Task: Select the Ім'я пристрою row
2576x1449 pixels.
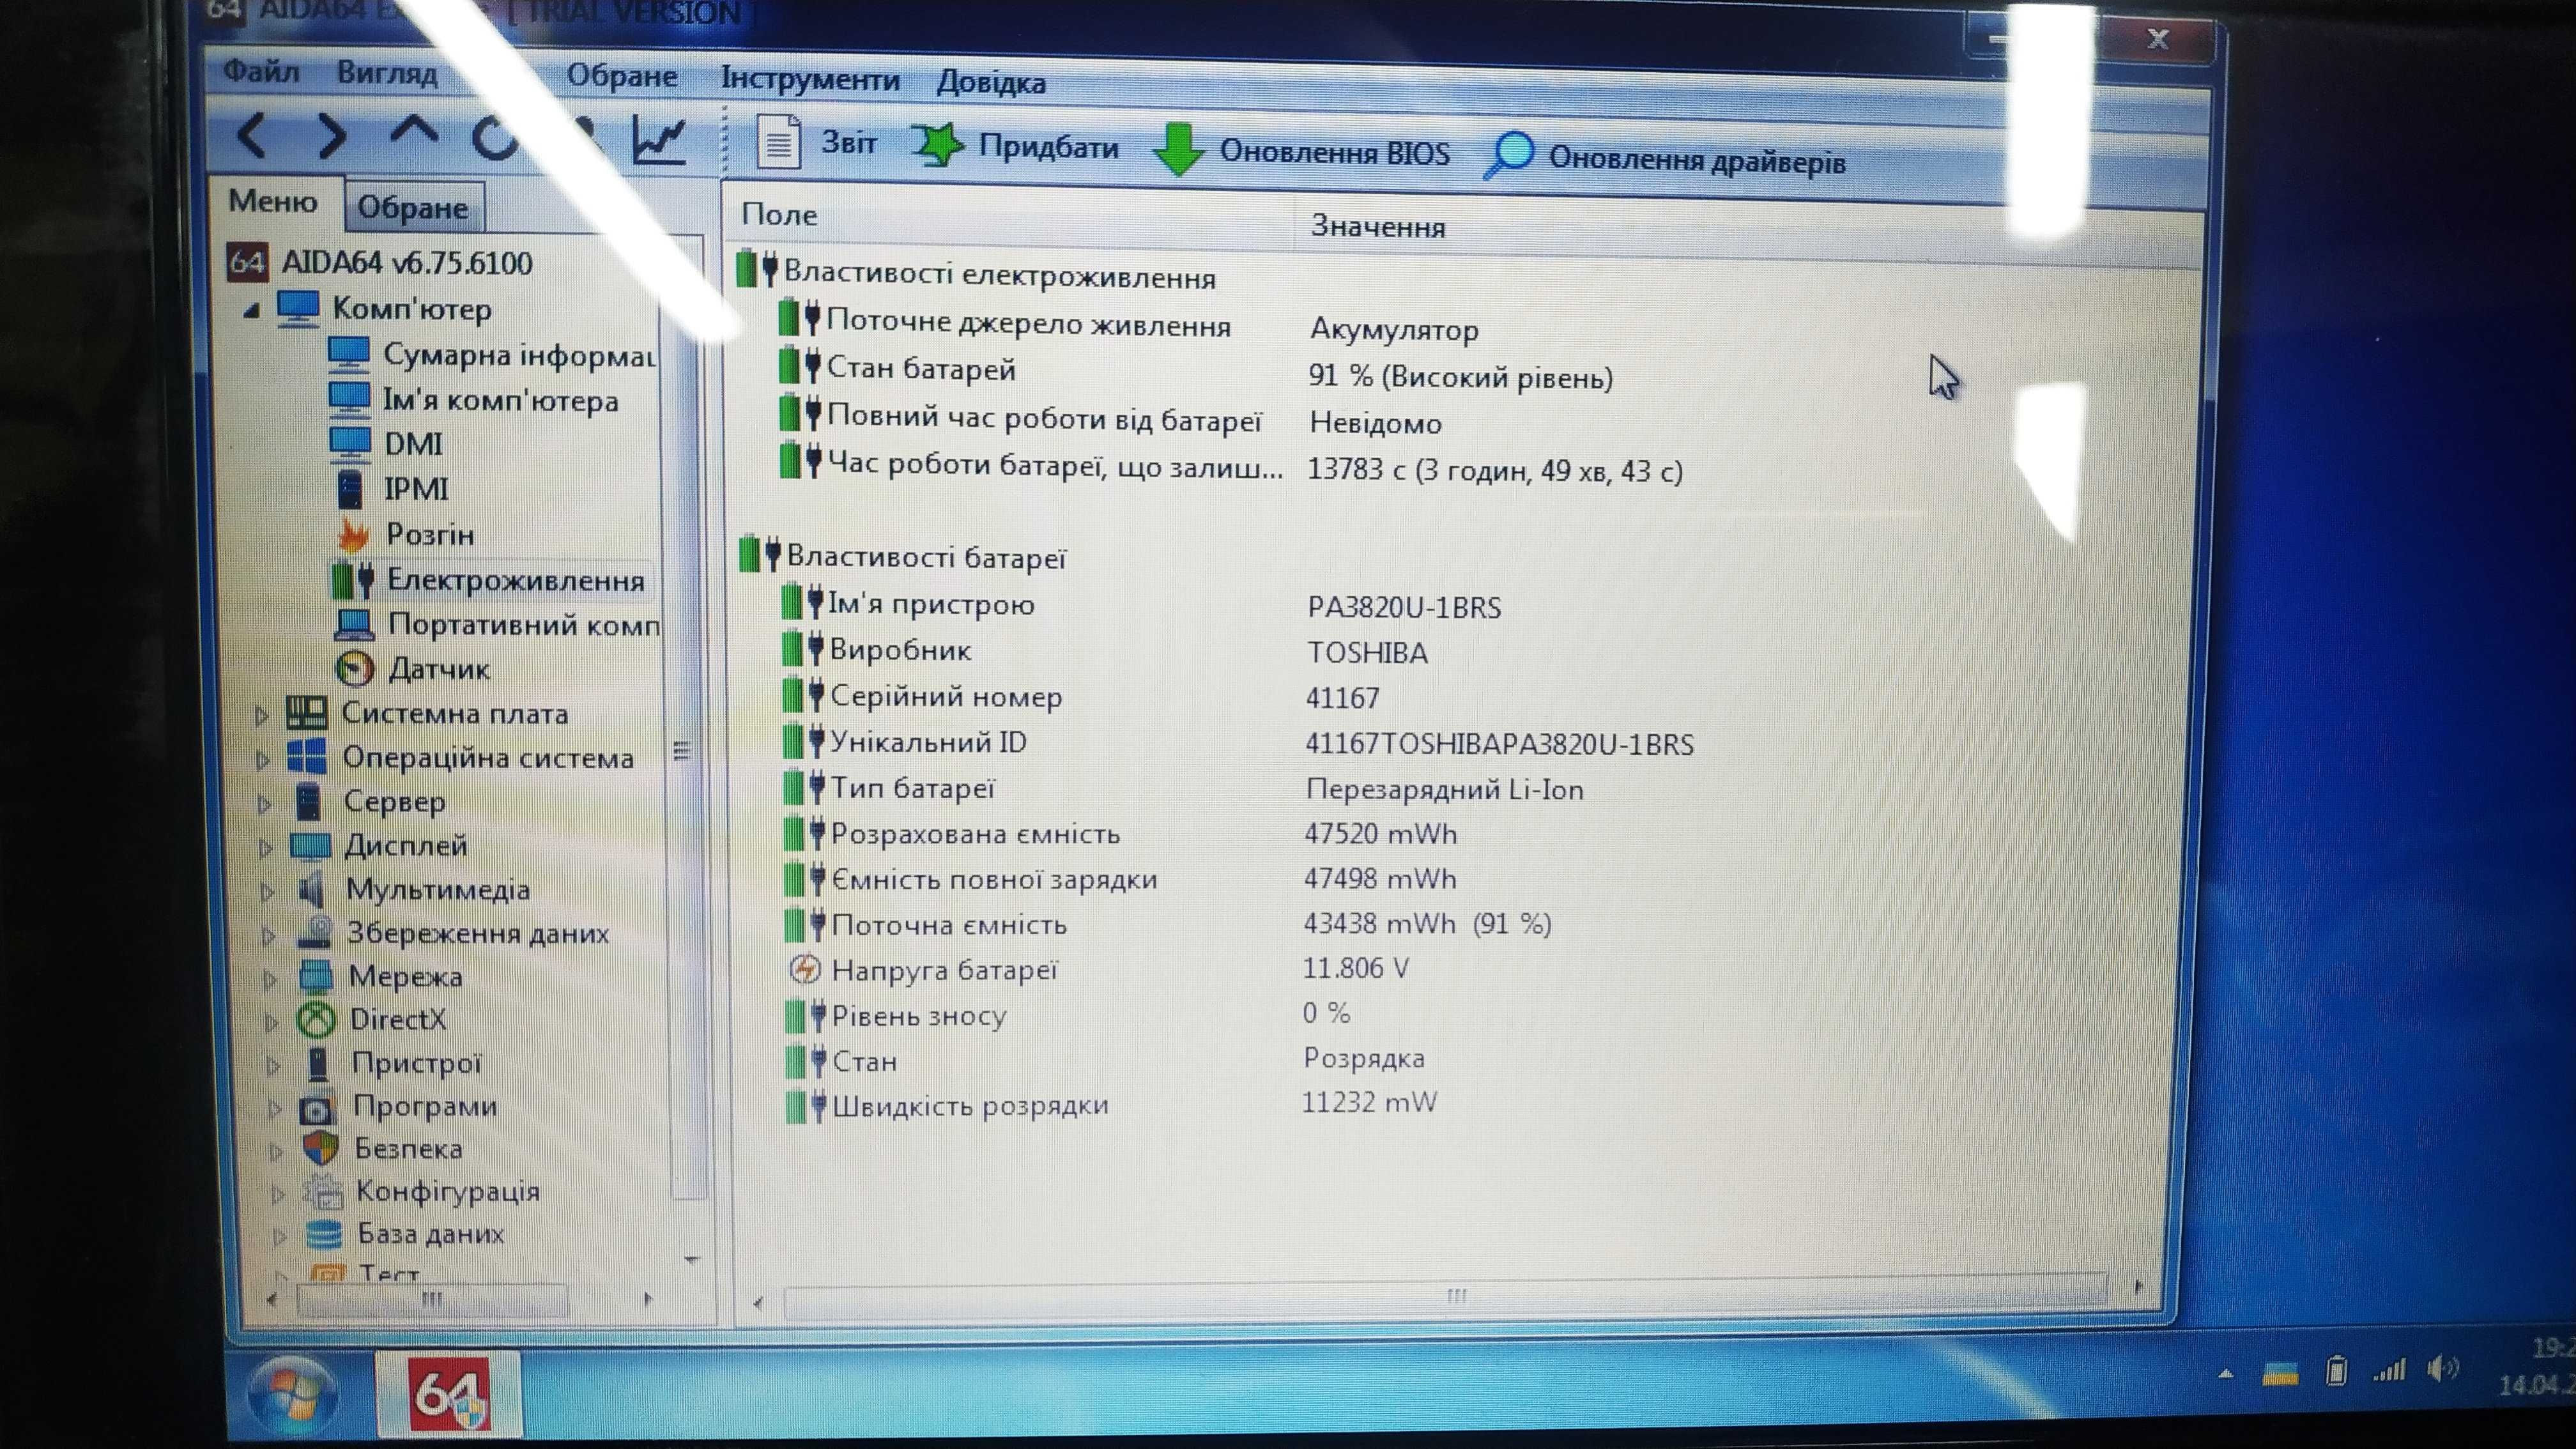Action: coord(1140,605)
